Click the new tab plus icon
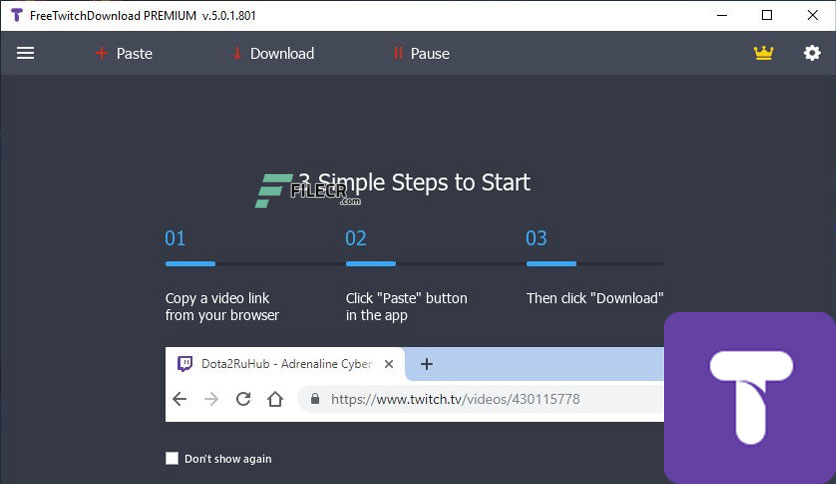 [427, 364]
